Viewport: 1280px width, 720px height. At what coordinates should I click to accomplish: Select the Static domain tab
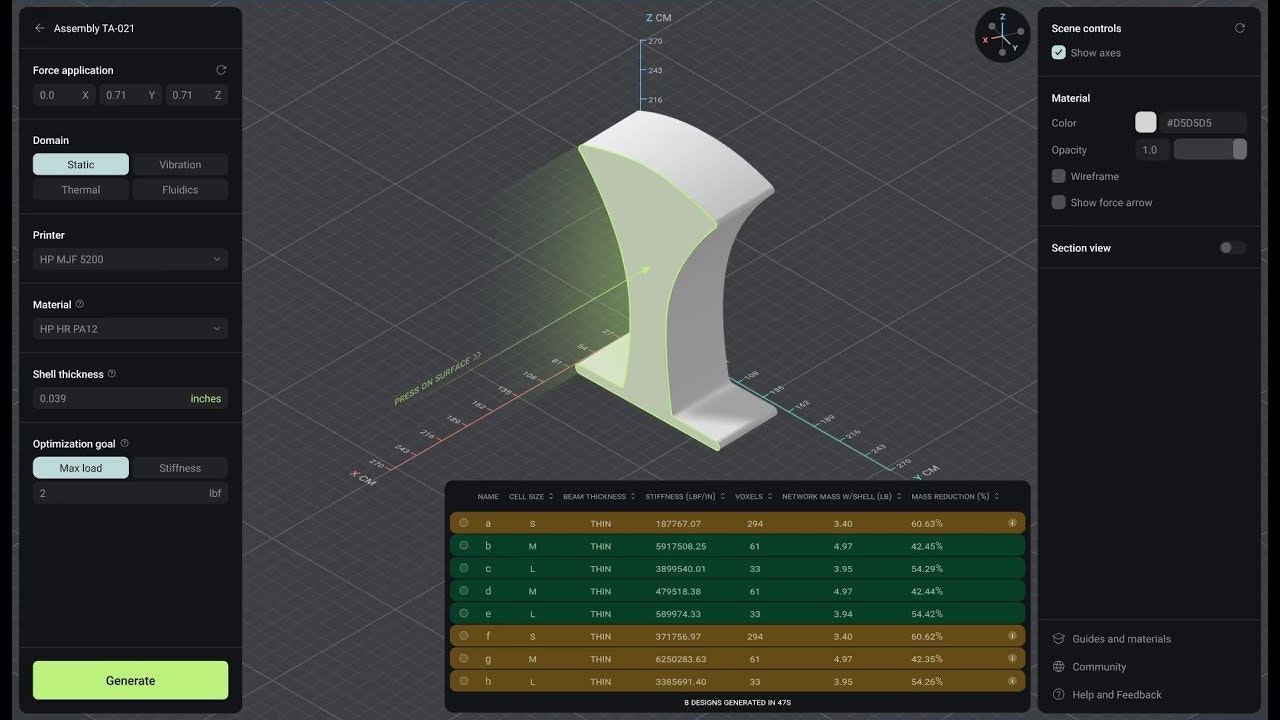[81, 164]
